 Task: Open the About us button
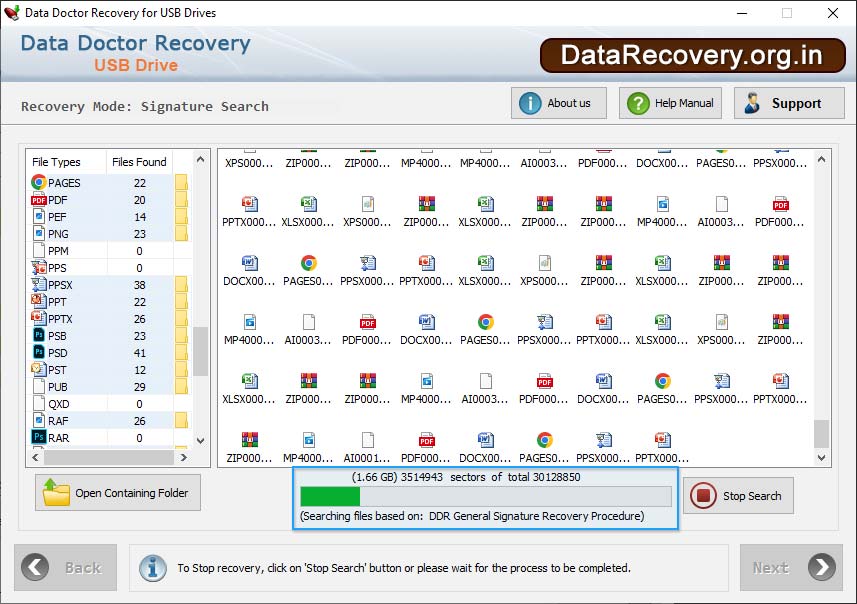click(559, 103)
